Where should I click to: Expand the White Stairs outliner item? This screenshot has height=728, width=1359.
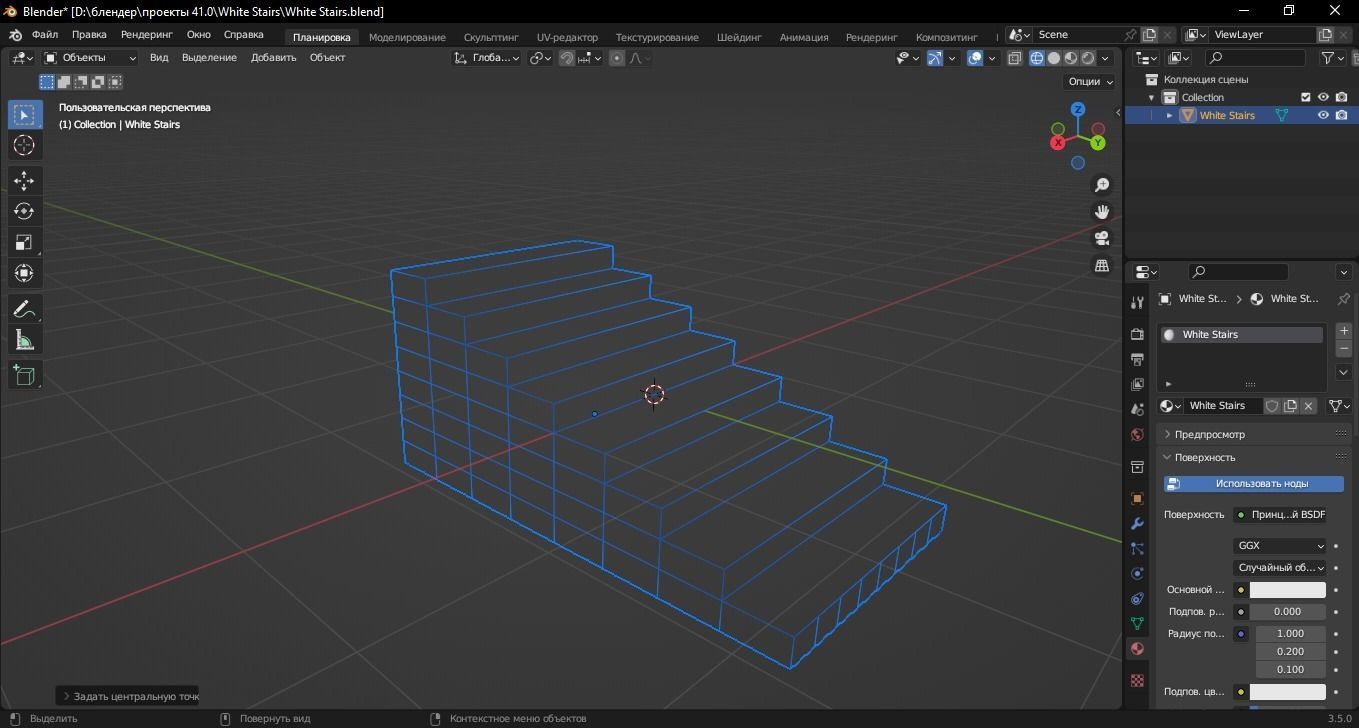click(x=1170, y=115)
